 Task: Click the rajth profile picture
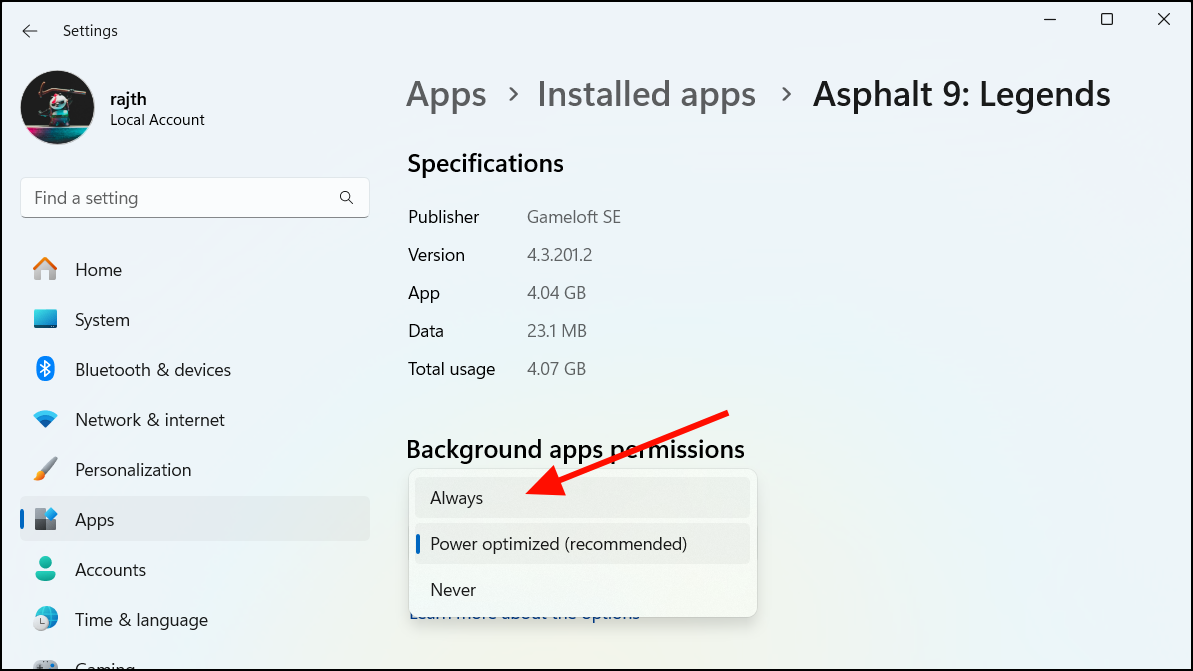(57, 107)
